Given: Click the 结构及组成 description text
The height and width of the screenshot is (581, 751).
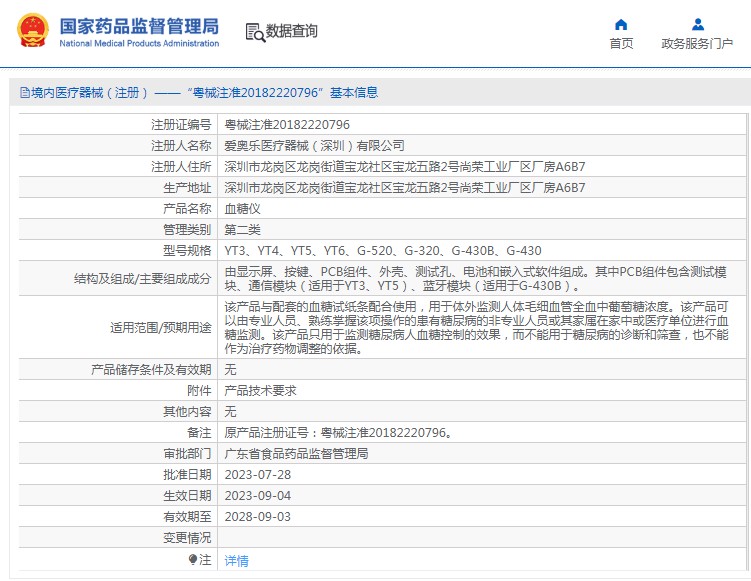Looking at the screenshot, I should pyautogui.click(x=476, y=279).
